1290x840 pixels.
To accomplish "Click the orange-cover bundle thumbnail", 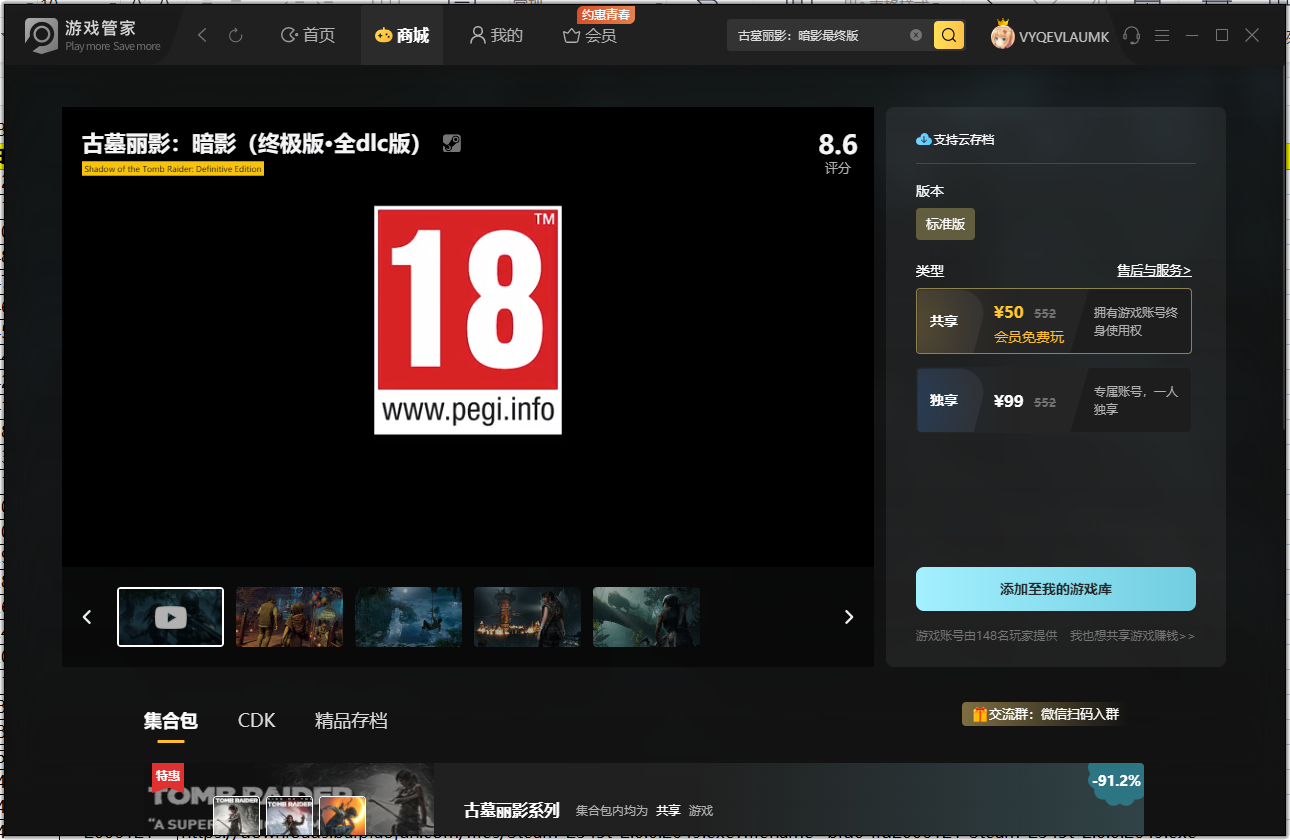I will coord(342,818).
